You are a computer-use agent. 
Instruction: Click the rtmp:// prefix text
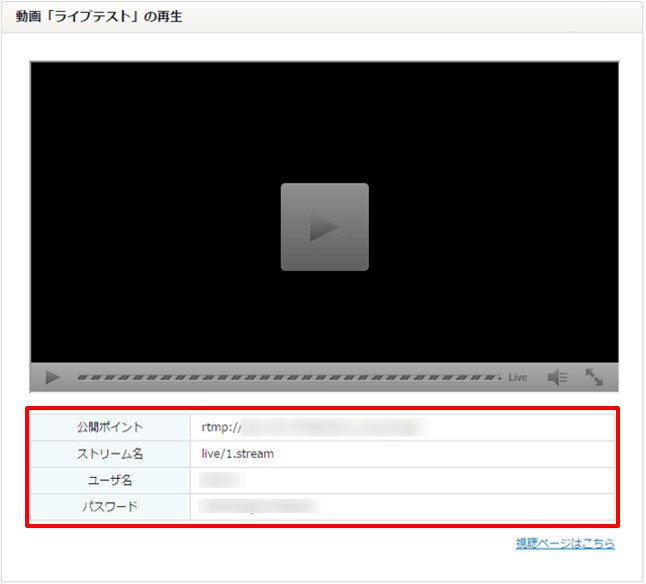(220, 427)
